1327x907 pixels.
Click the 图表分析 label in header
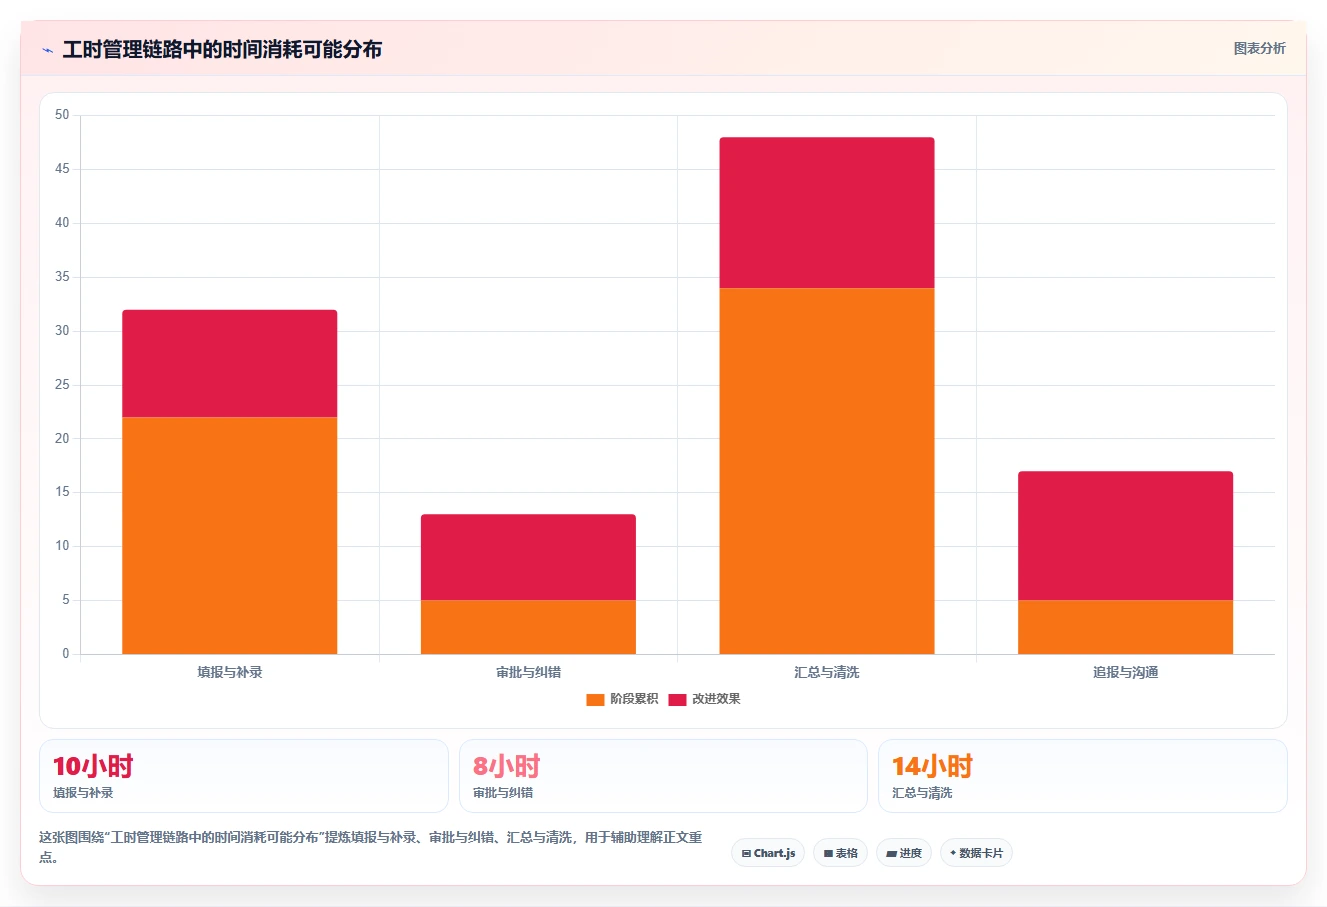tap(1259, 48)
